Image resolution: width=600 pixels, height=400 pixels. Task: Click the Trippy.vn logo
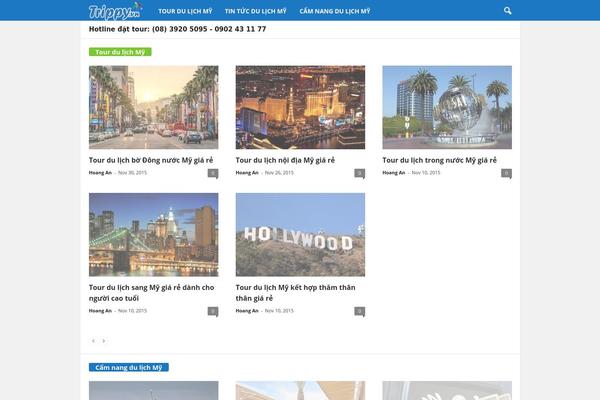point(115,11)
